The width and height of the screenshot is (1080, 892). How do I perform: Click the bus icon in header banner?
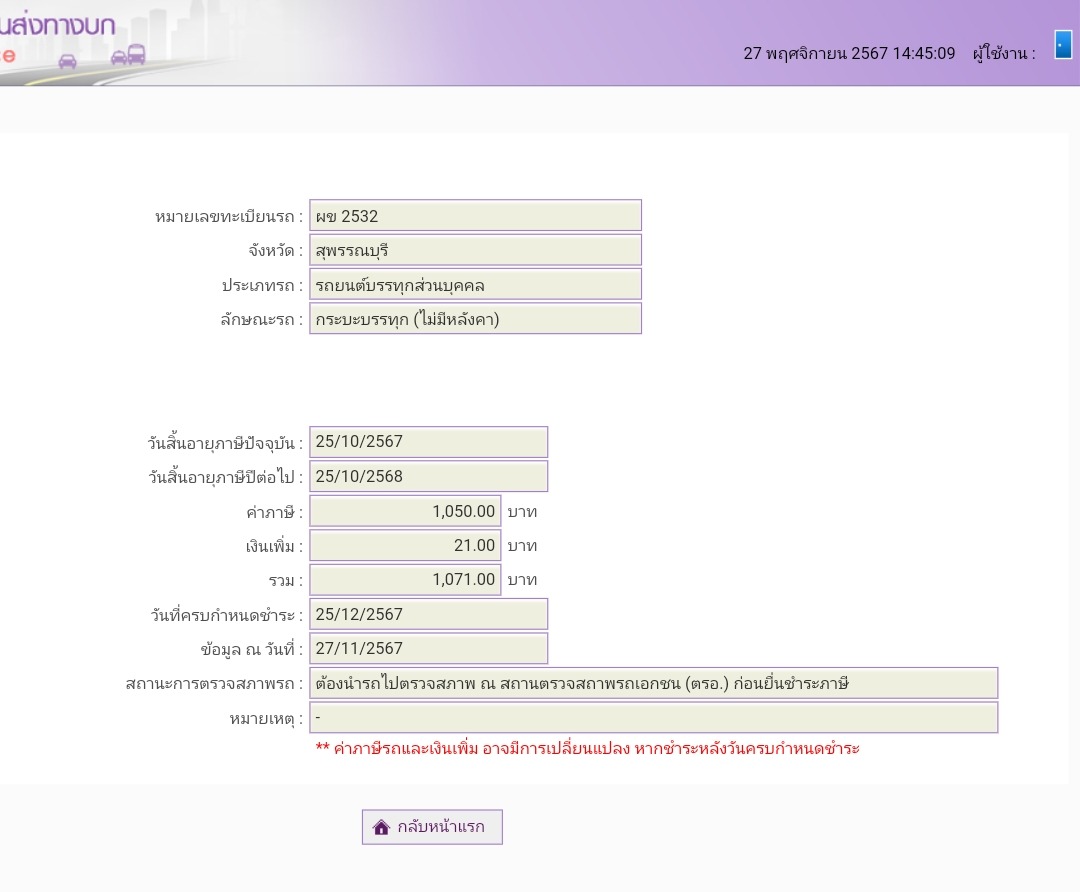(136, 54)
